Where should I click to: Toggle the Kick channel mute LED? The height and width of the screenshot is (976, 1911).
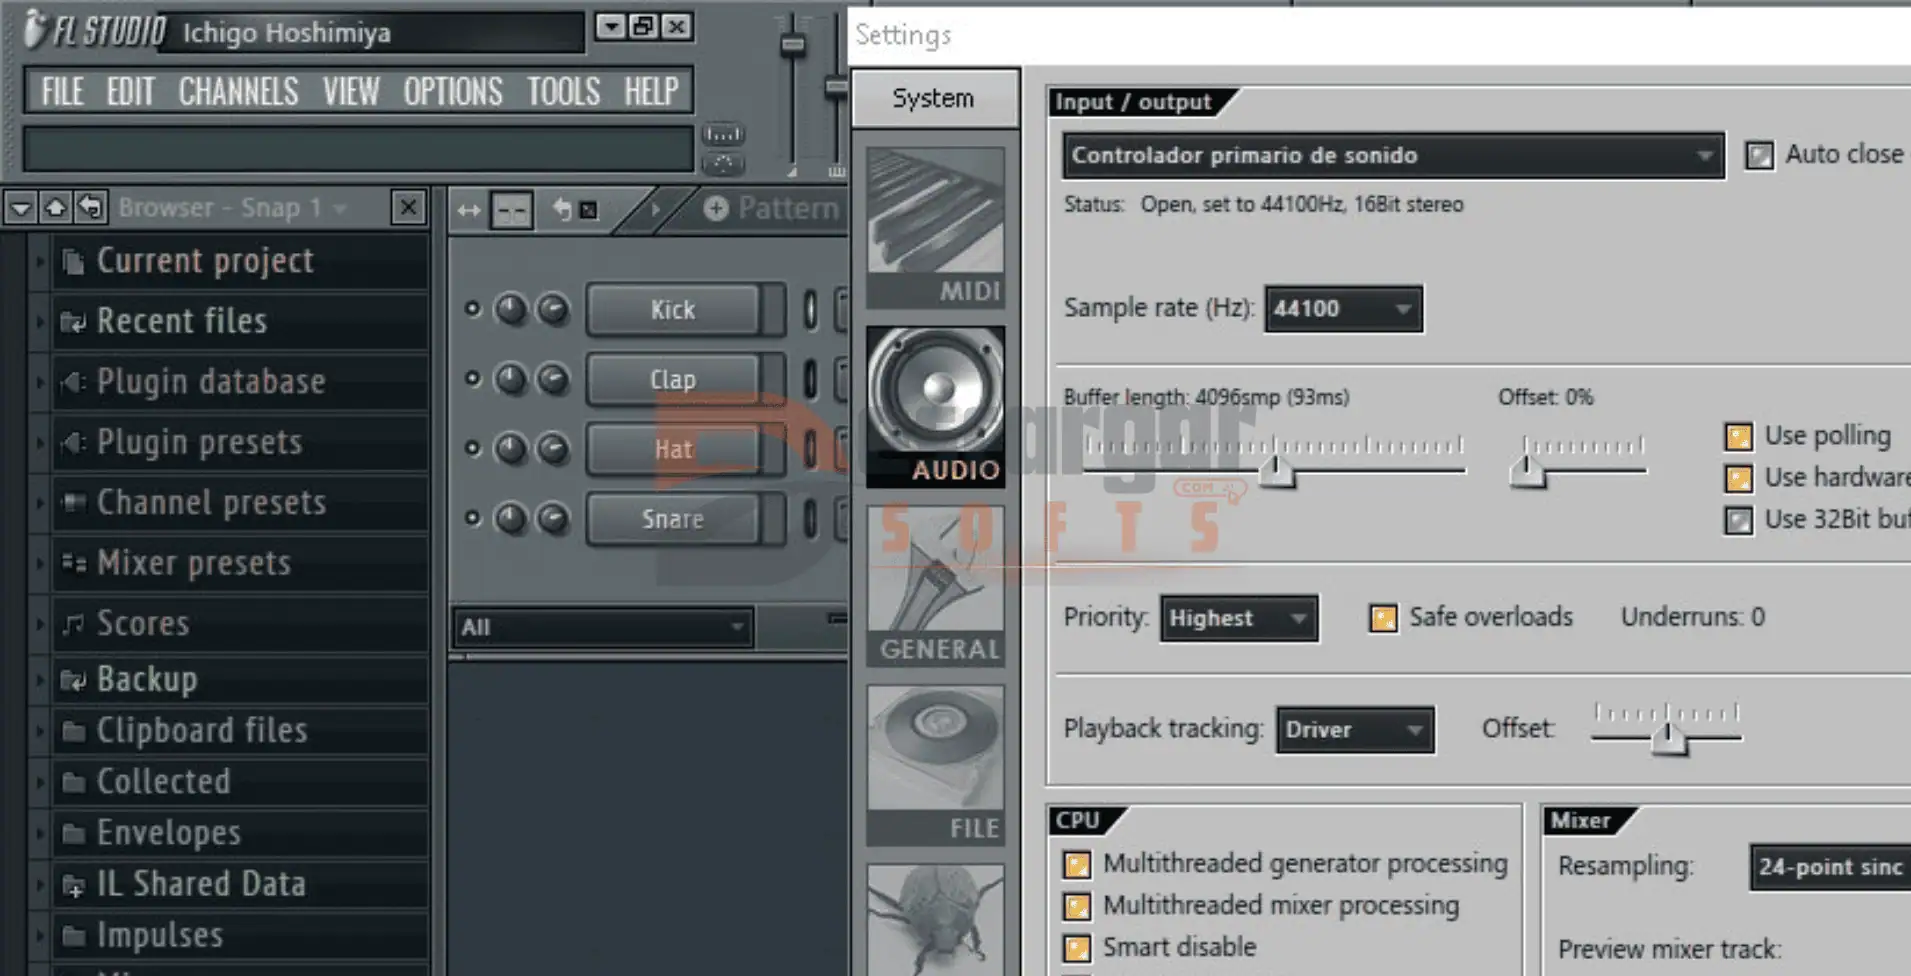click(472, 309)
